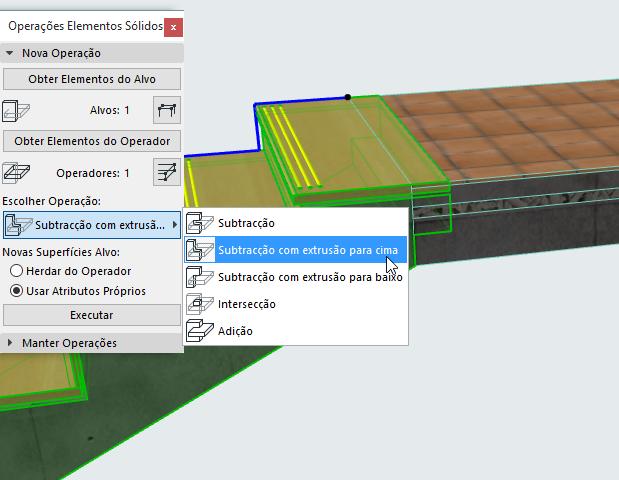Select Herdar do Operador radio button
The image size is (619, 480).
(x=16, y=271)
